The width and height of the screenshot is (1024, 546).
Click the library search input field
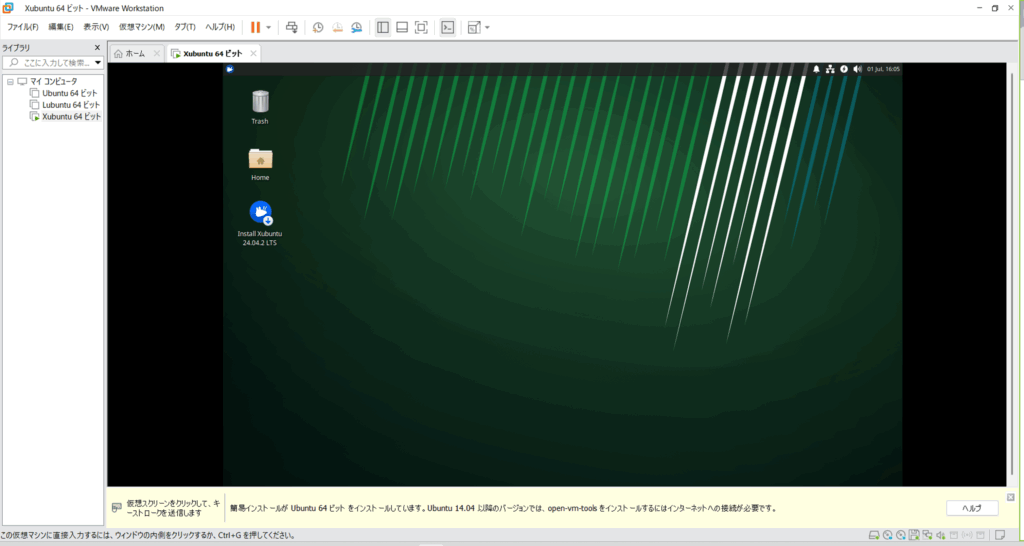[x=50, y=62]
